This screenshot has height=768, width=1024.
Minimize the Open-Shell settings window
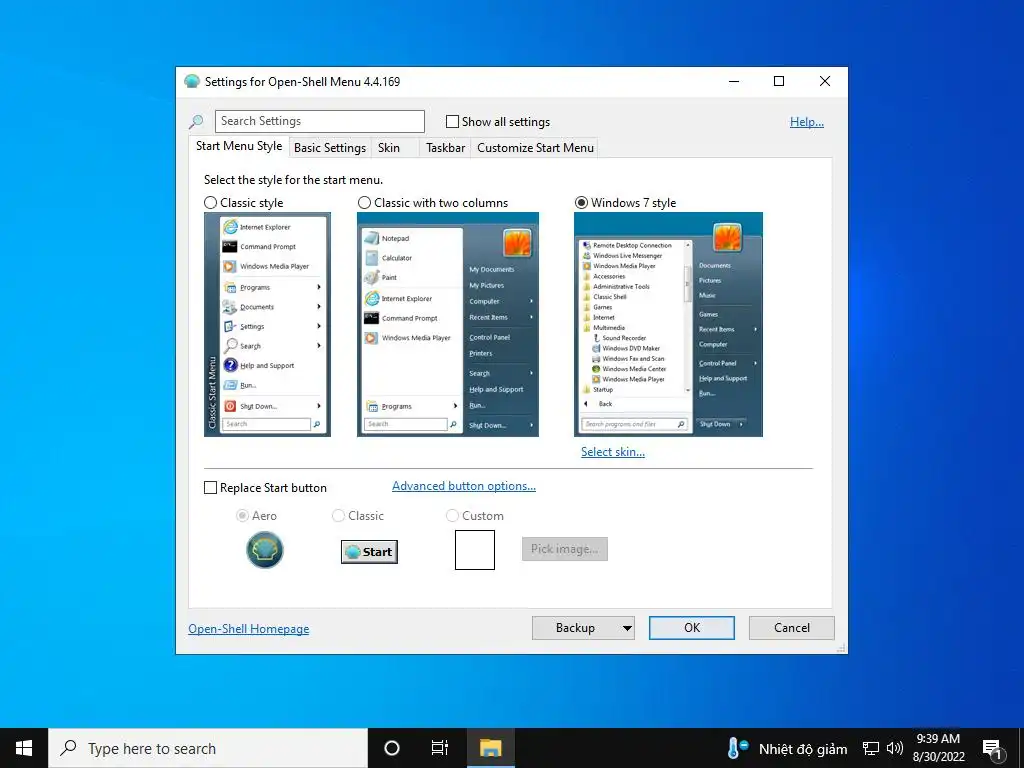[x=734, y=81]
